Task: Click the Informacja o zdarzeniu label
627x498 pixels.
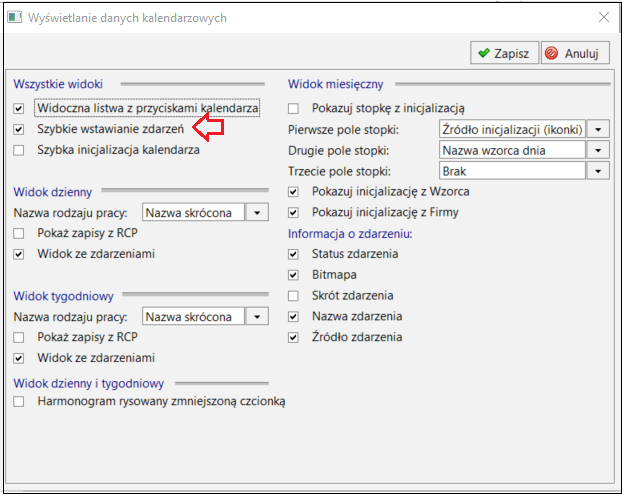Action: click(x=350, y=234)
